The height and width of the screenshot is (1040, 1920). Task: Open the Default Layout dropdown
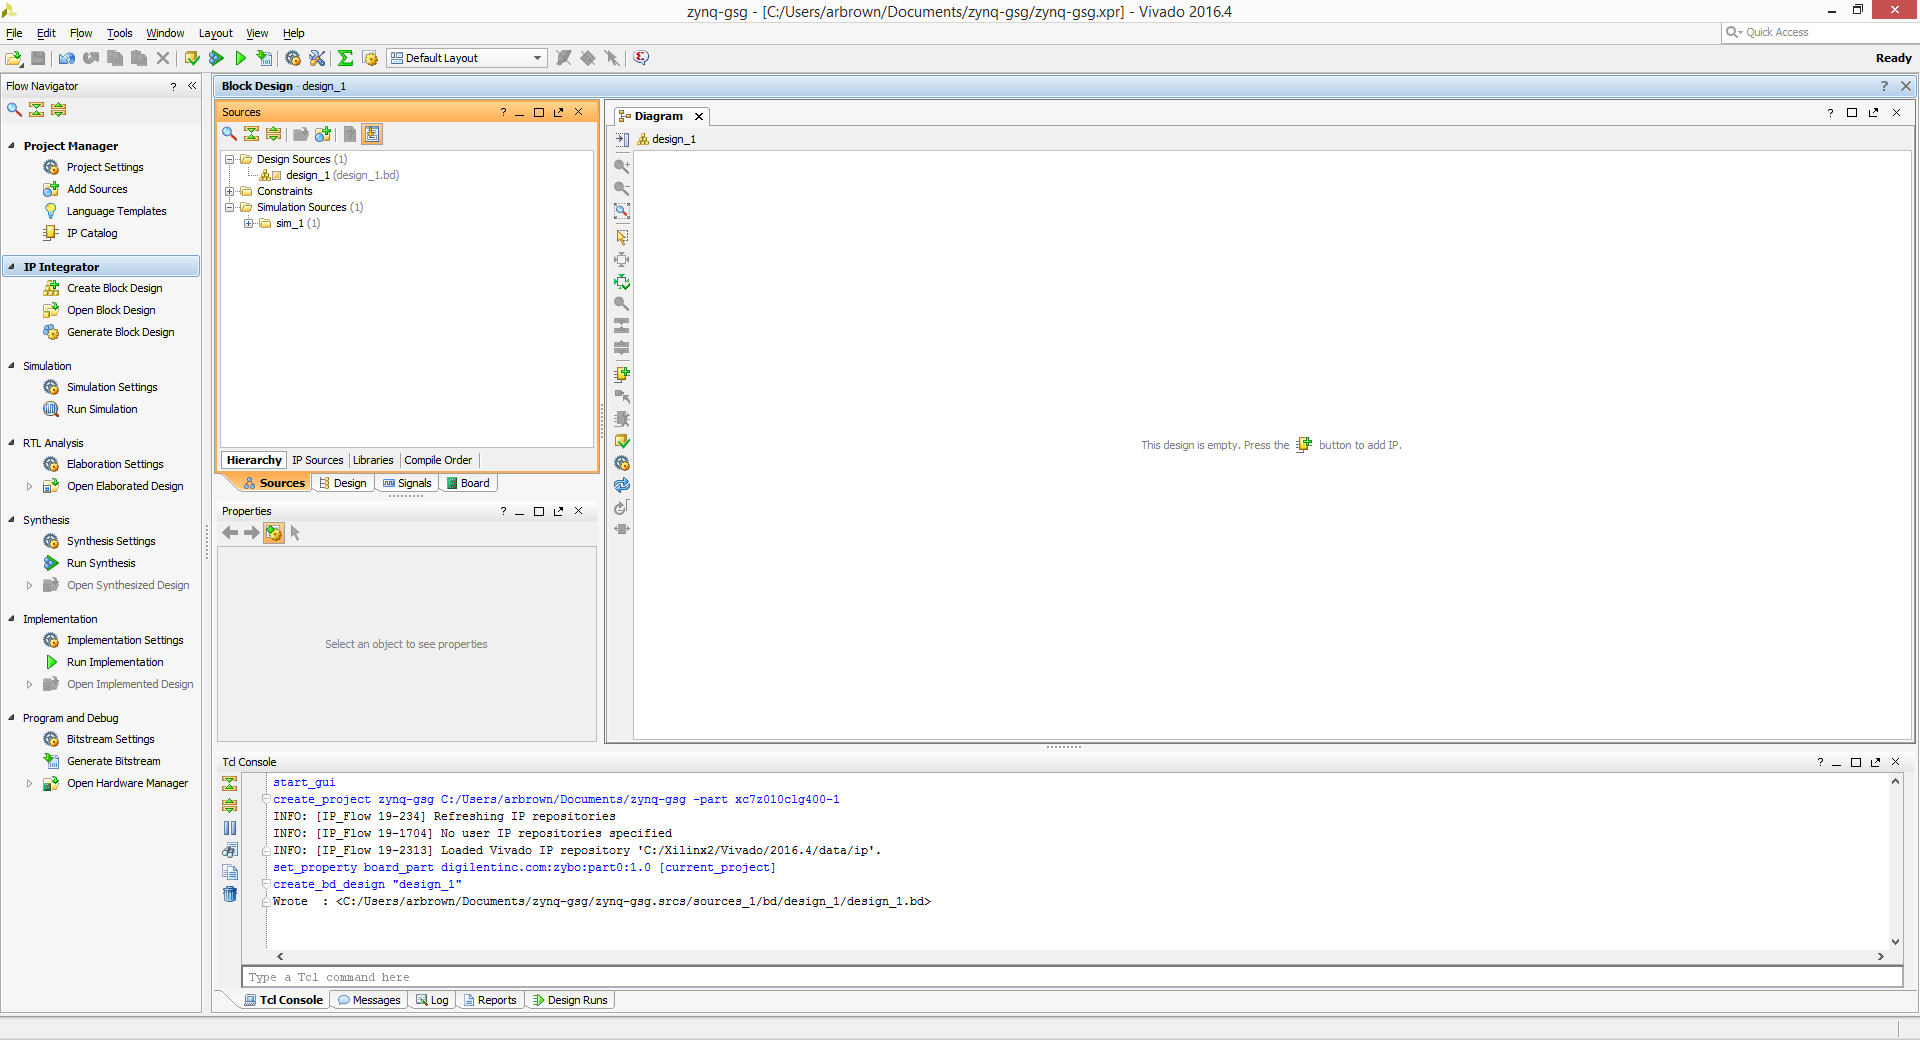(x=467, y=58)
